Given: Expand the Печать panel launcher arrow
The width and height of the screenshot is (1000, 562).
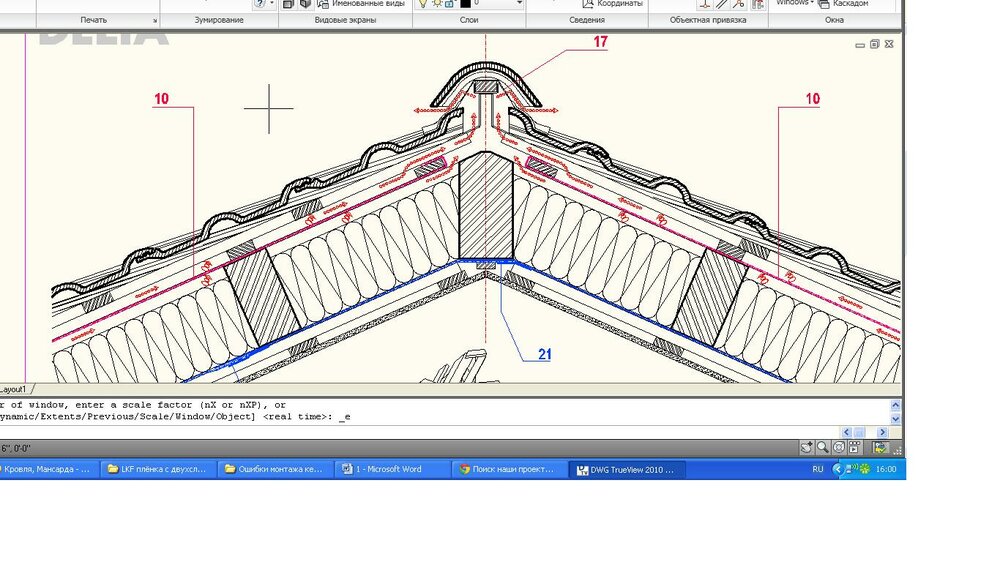Looking at the screenshot, I should tap(155, 21).
